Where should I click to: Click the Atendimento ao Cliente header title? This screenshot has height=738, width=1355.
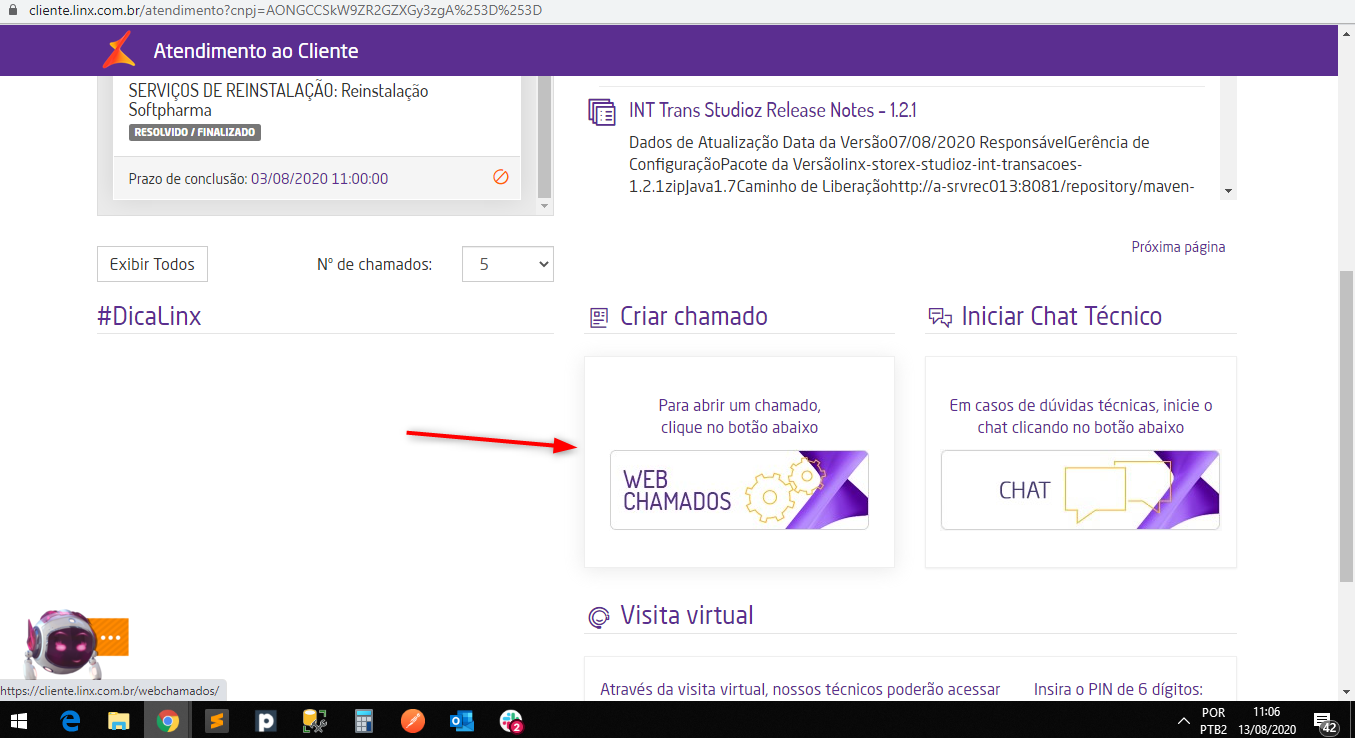pos(256,51)
